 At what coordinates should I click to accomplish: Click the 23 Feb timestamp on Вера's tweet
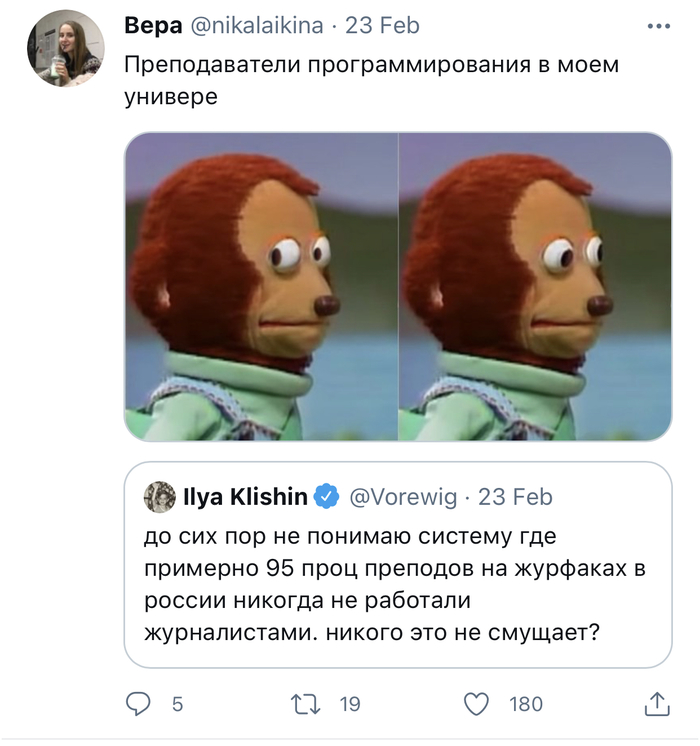[x=383, y=26]
